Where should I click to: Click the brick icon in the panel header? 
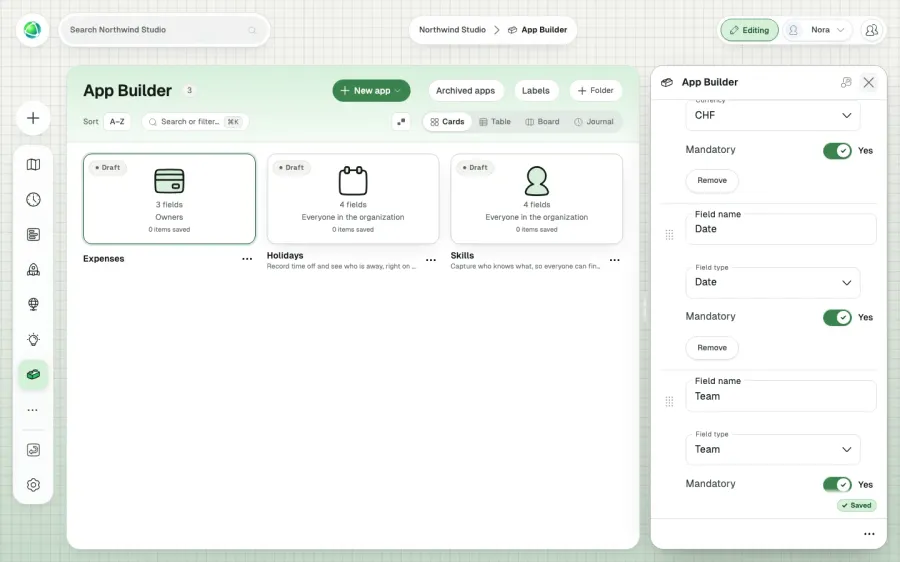pos(667,83)
